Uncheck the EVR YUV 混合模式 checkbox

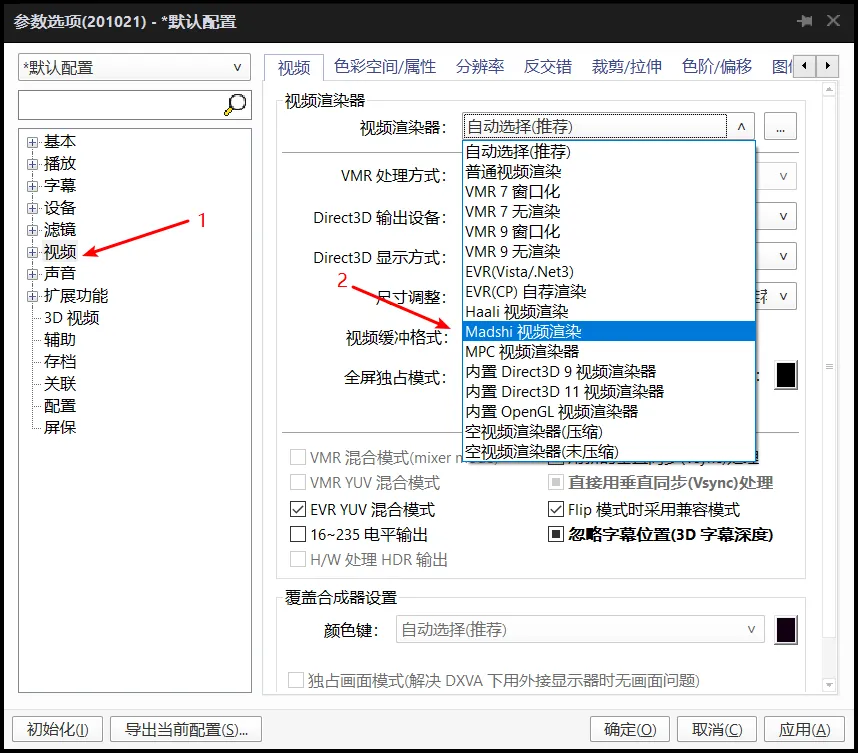click(297, 509)
